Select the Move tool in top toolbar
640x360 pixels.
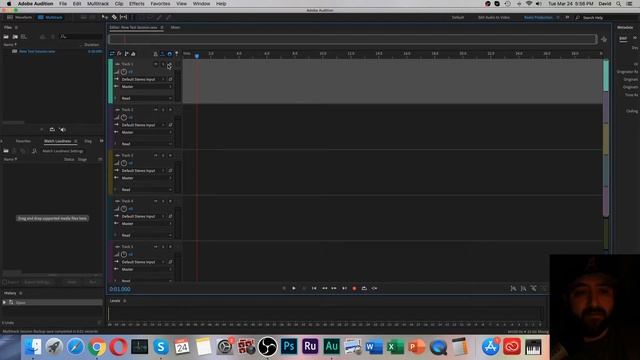[105, 17]
